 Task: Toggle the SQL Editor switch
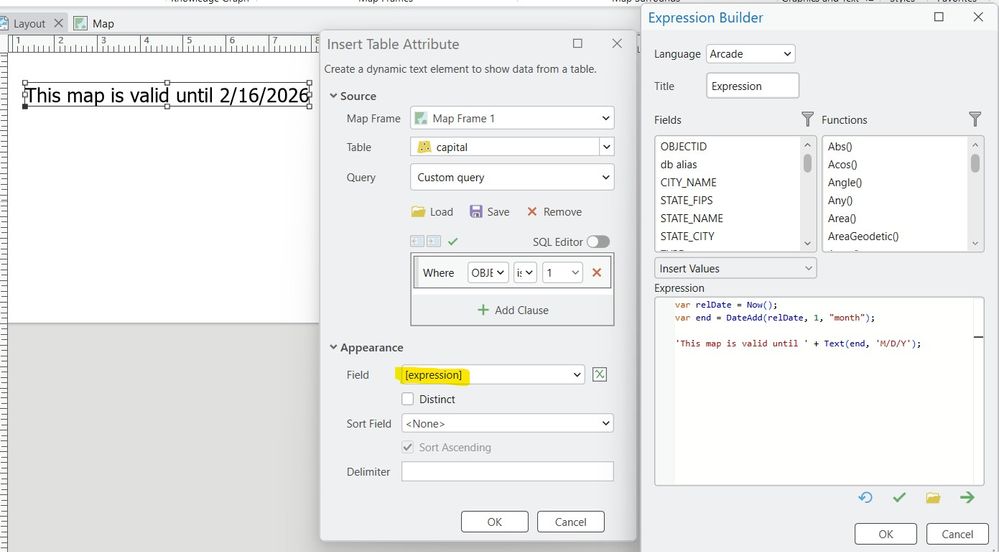pyautogui.click(x=598, y=242)
